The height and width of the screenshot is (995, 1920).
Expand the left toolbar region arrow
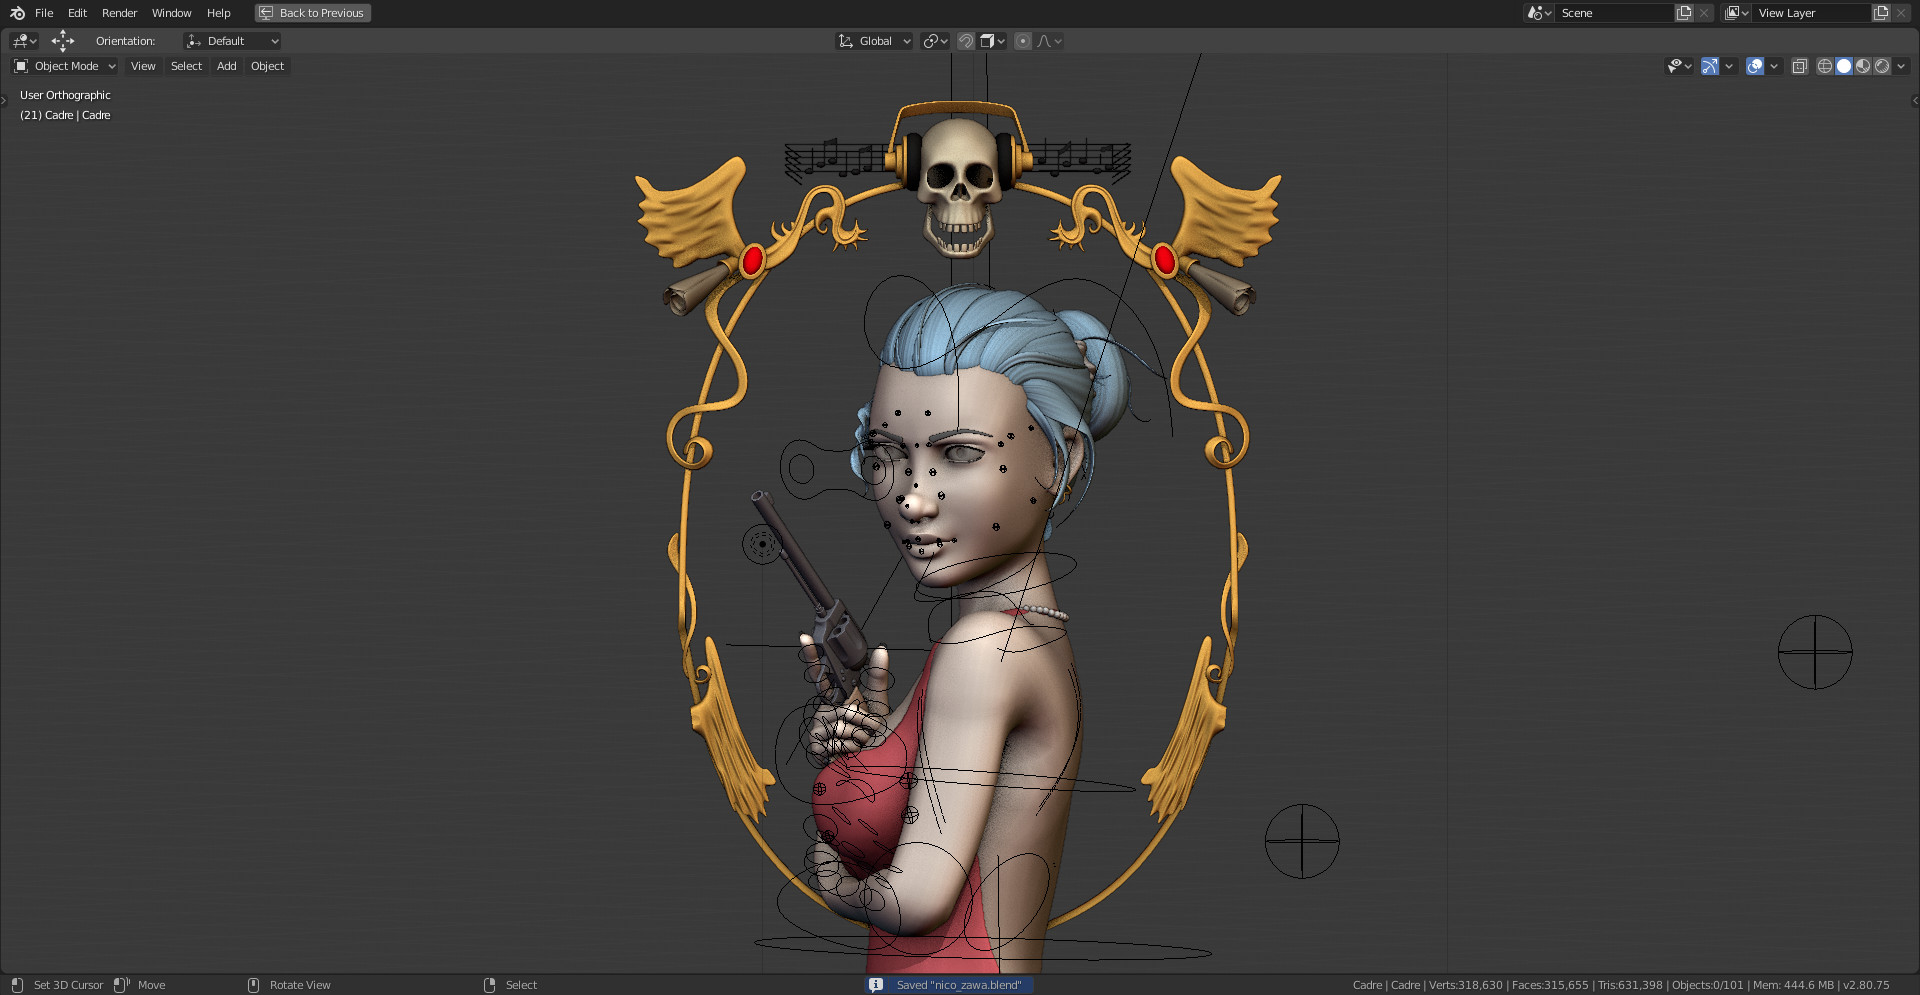click(x=4, y=100)
